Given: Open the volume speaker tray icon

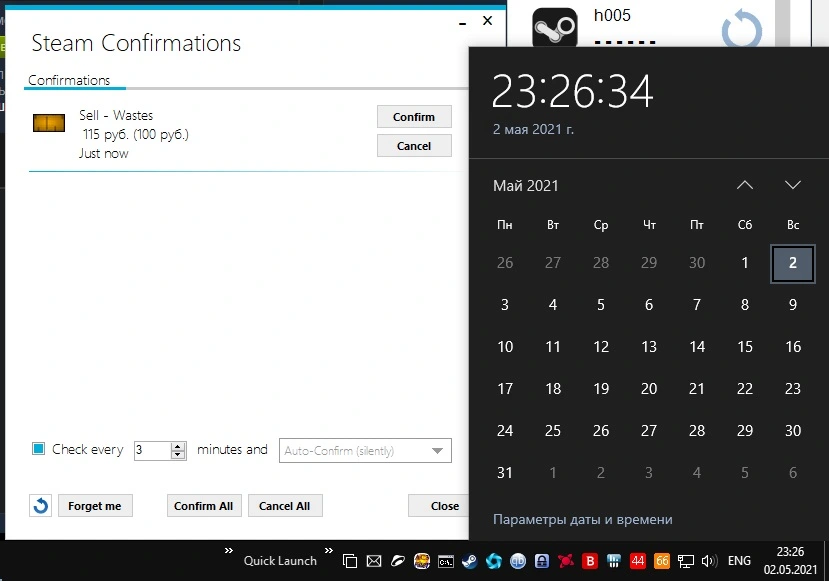Looking at the screenshot, I should (x=709, y=561).
